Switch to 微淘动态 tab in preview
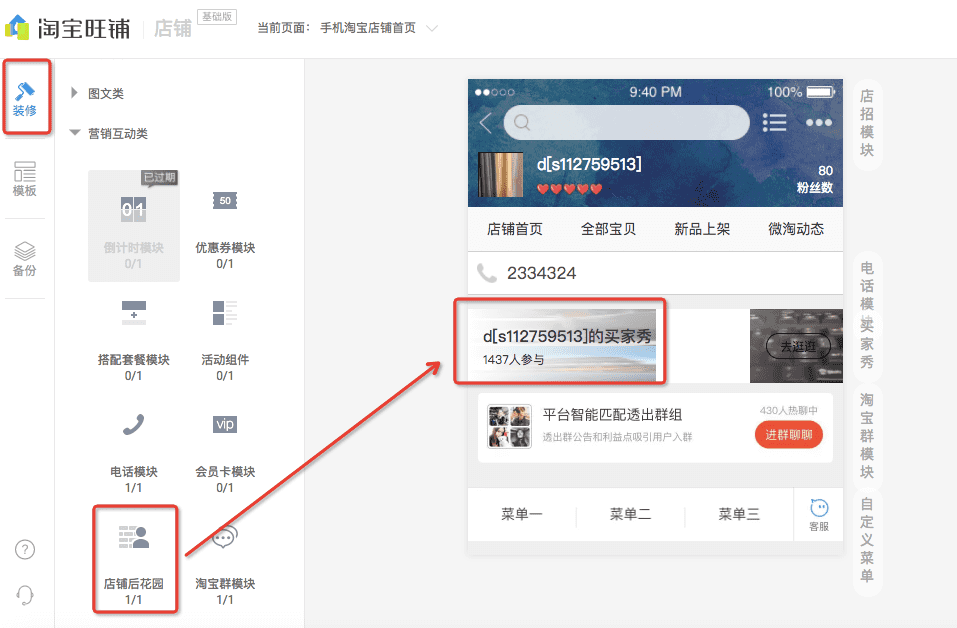 click(796, 229)
